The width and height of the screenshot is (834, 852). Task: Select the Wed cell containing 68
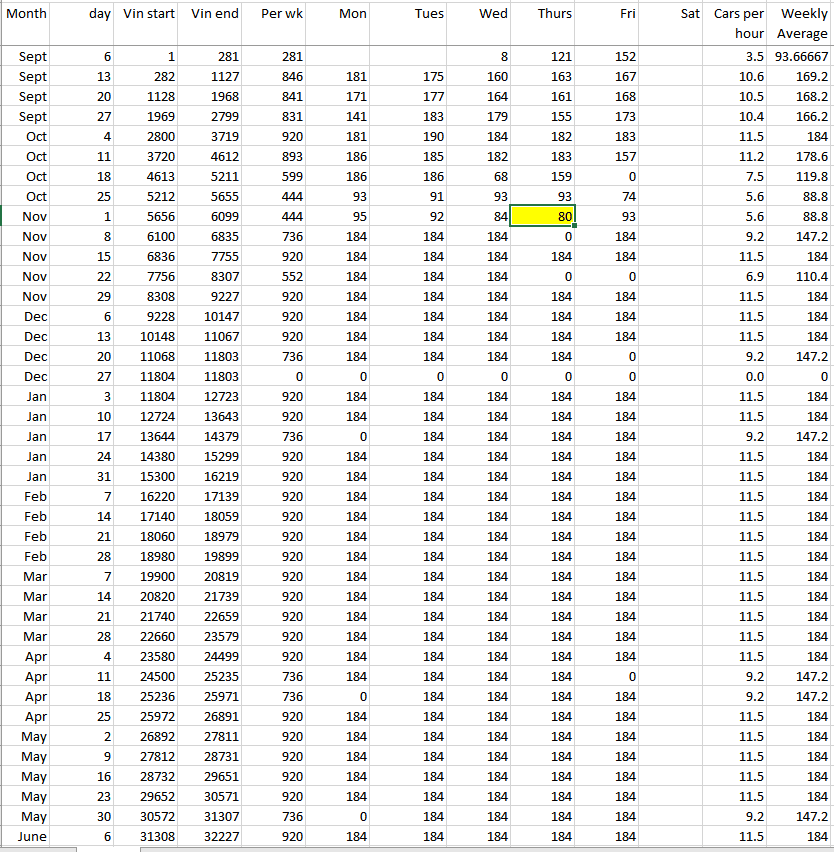click(478, 177)
